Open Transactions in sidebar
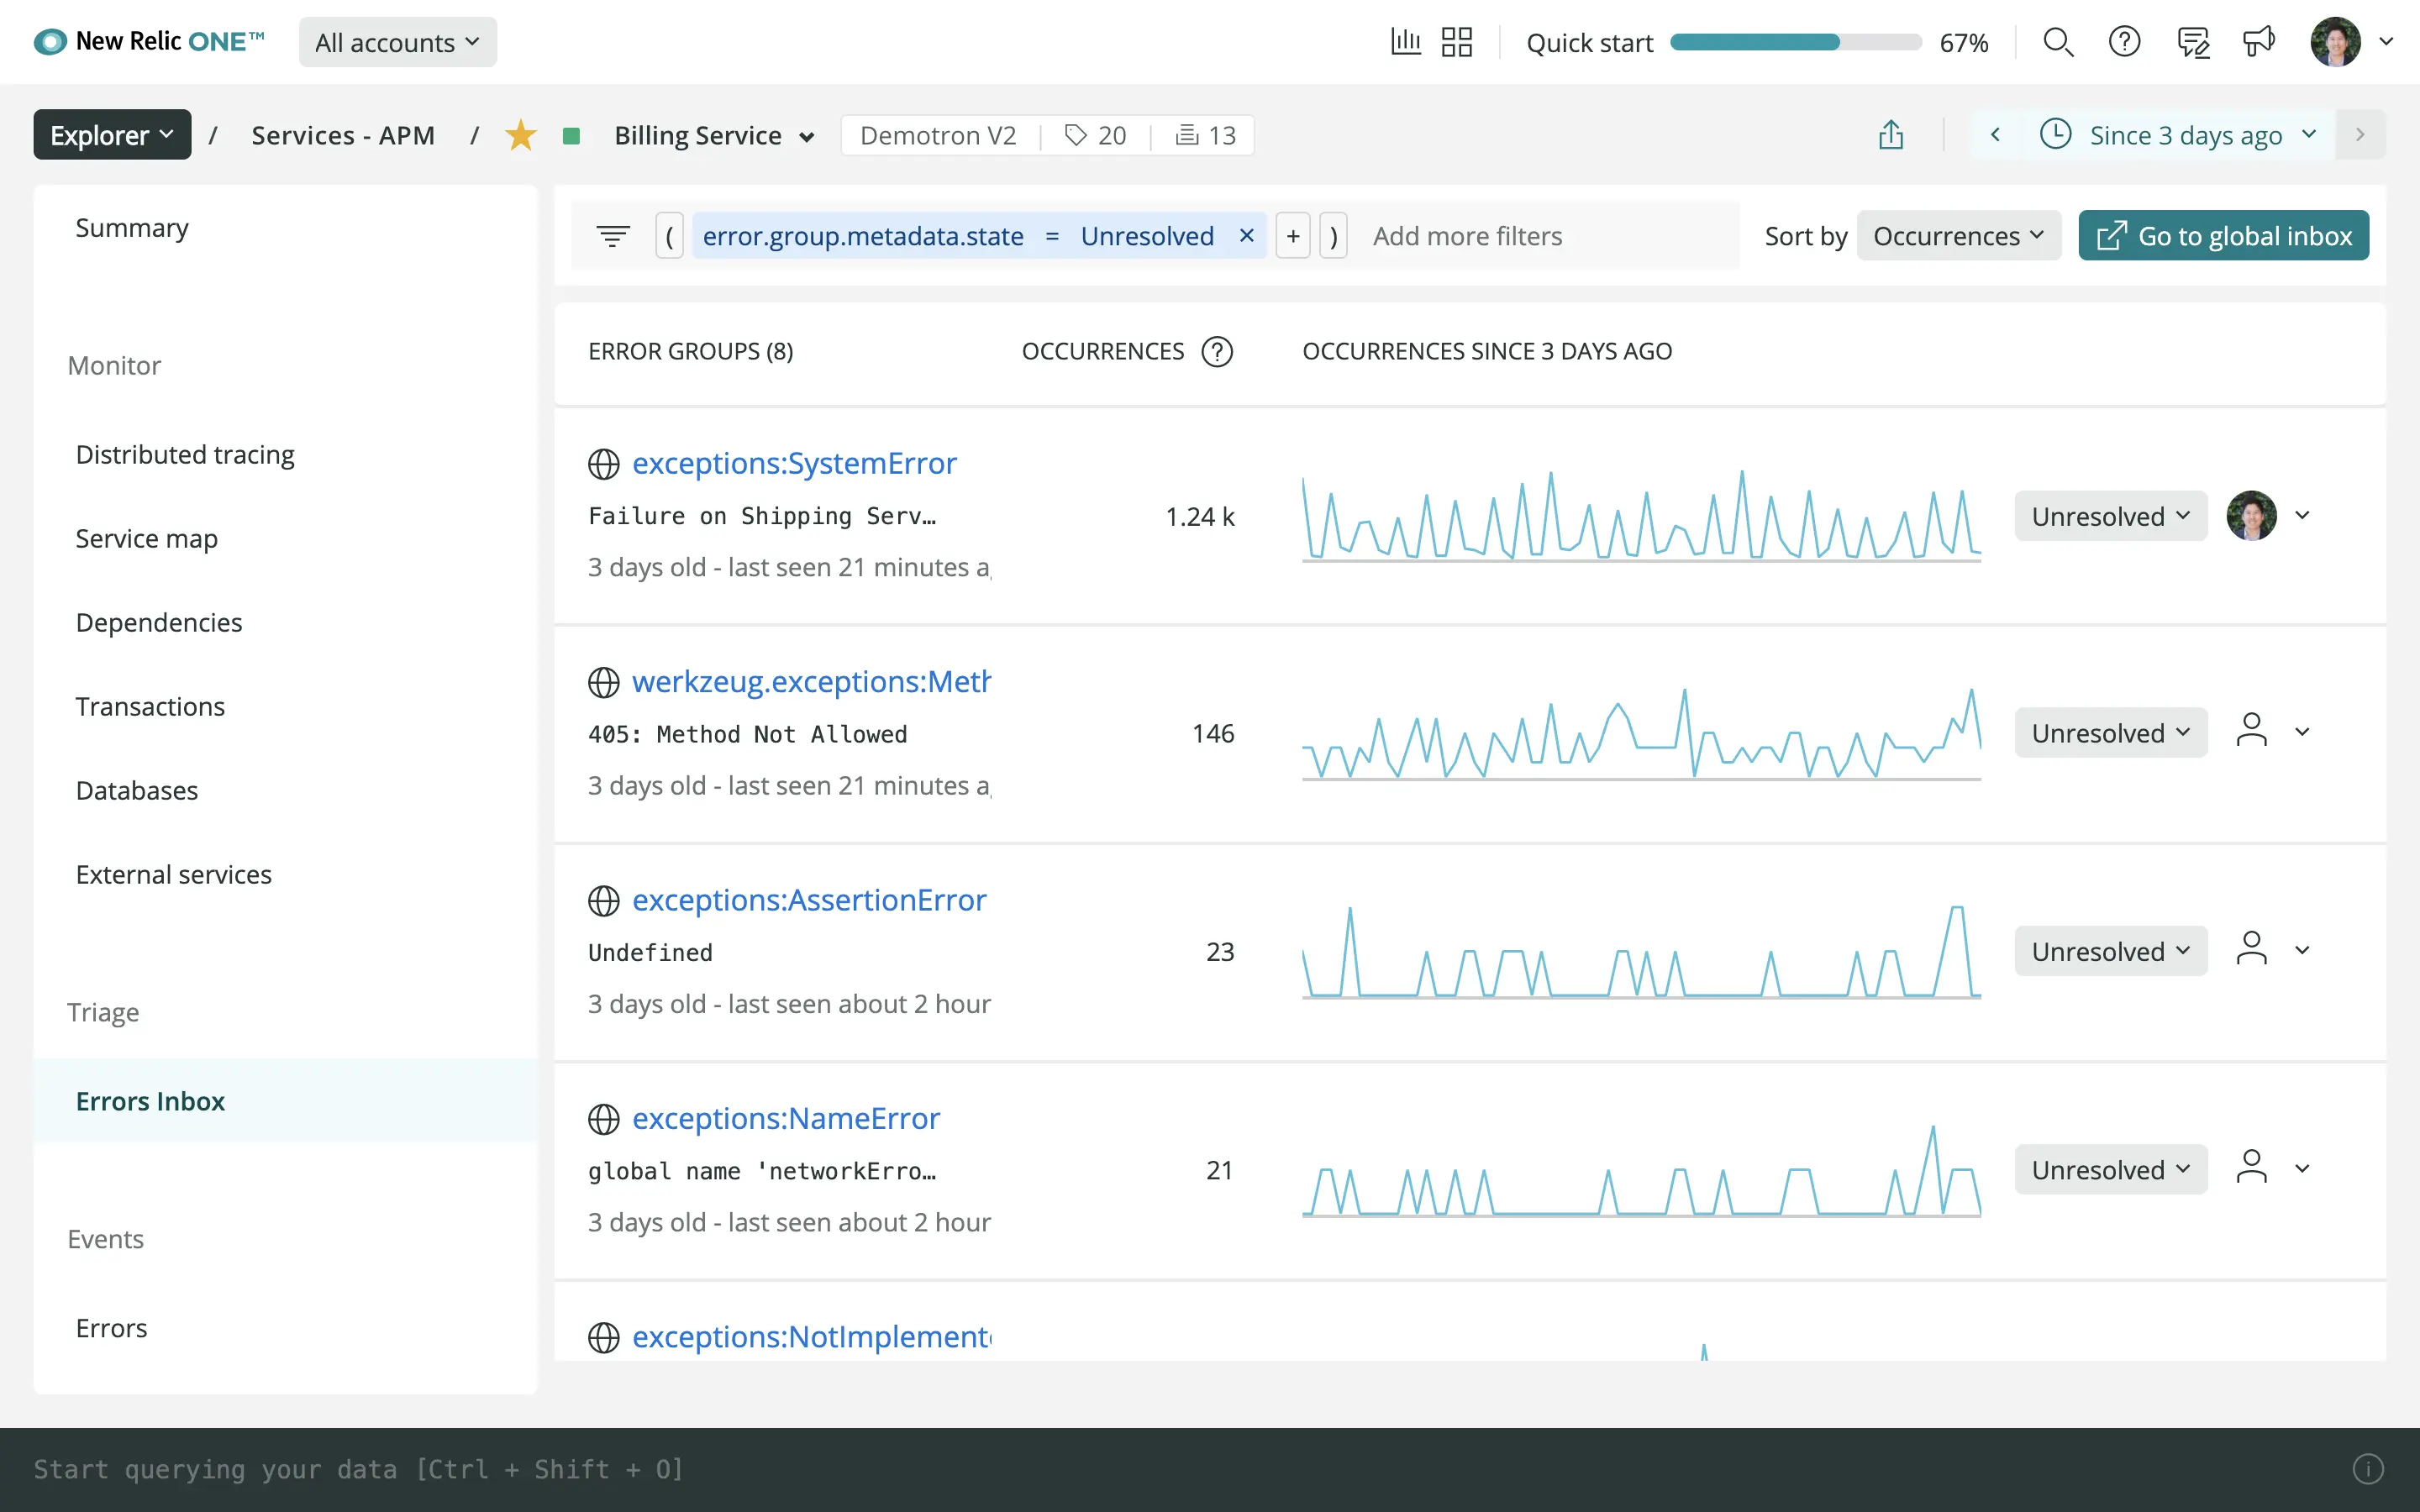Screen dimensions: 2420x1512 pyautogui.click(x=286, y=706)
